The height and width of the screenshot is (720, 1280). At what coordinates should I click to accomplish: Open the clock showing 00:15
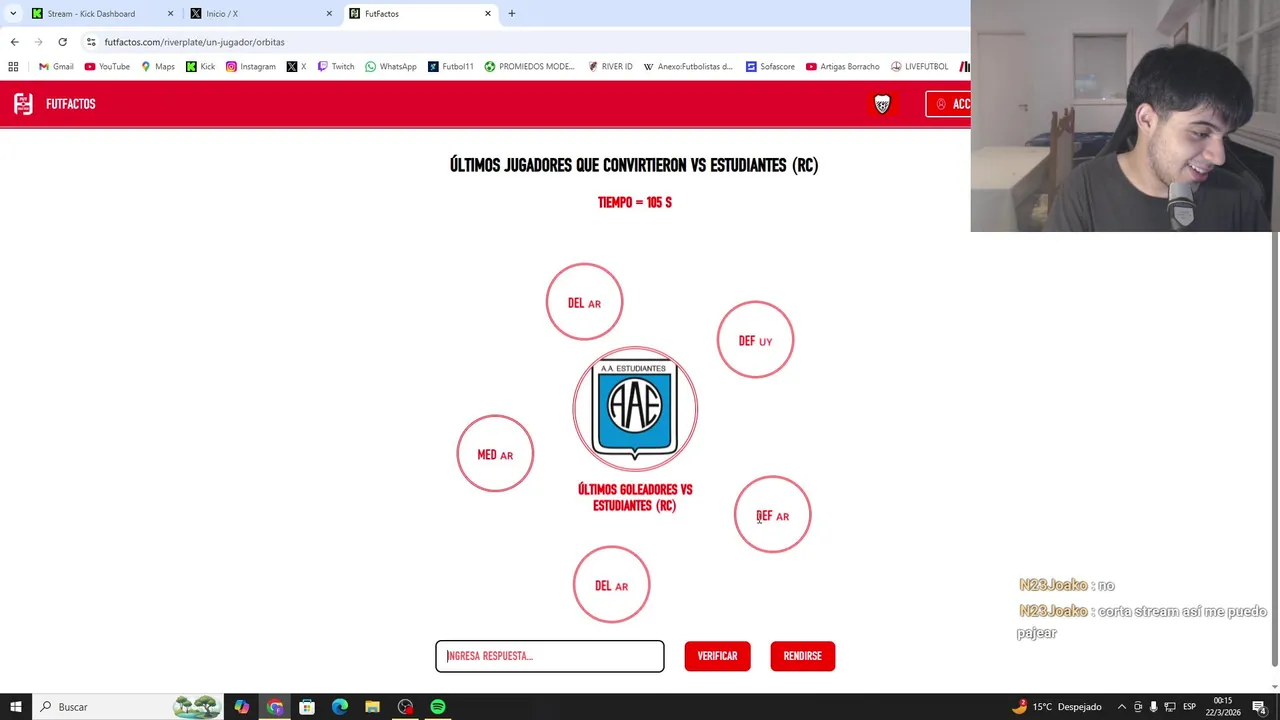tap(1224, 707)
